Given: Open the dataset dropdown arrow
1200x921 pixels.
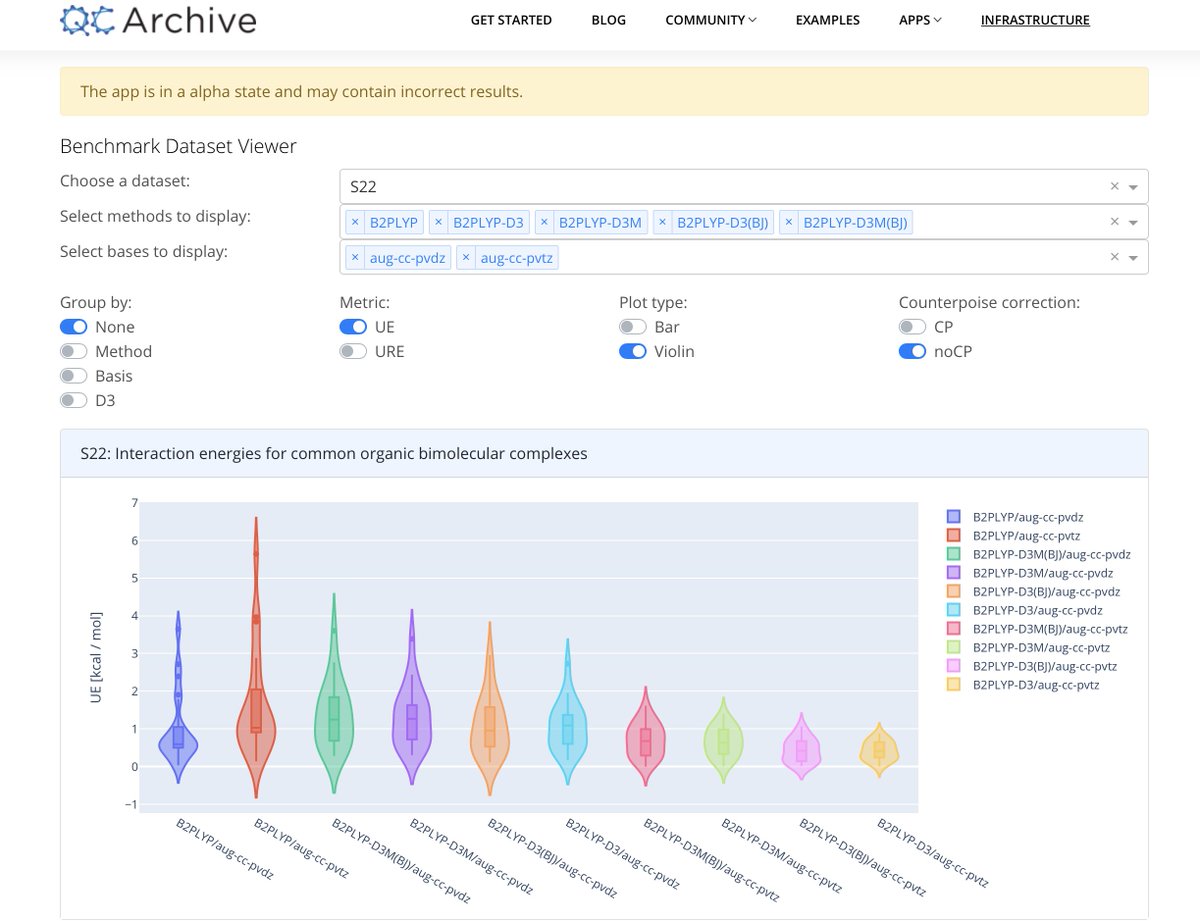Looking at the screenshot, I should point(1133,186).
